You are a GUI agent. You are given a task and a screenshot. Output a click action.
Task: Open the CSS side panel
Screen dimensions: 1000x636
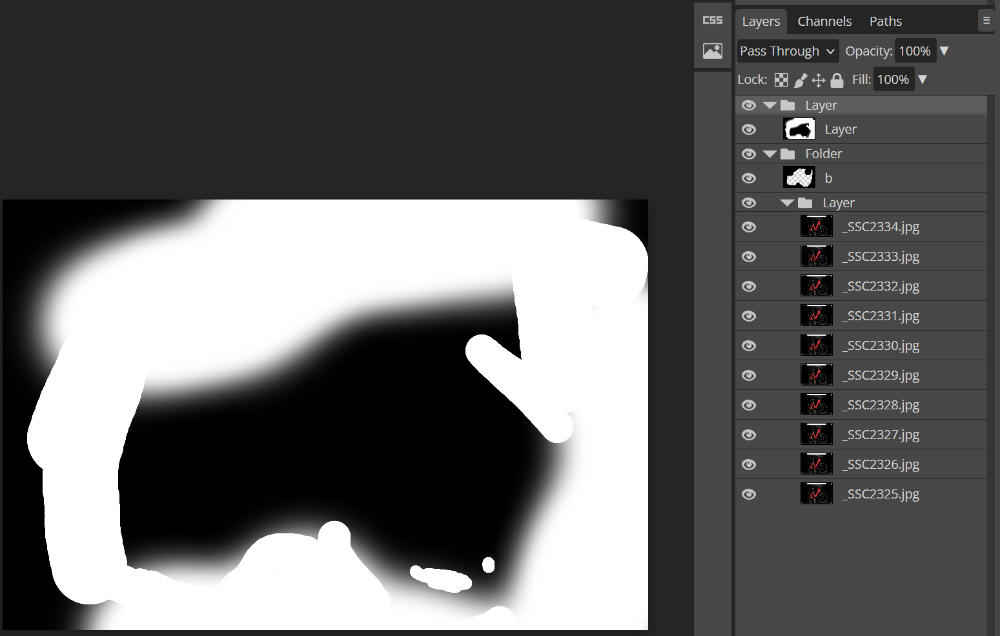coord(712,20)
